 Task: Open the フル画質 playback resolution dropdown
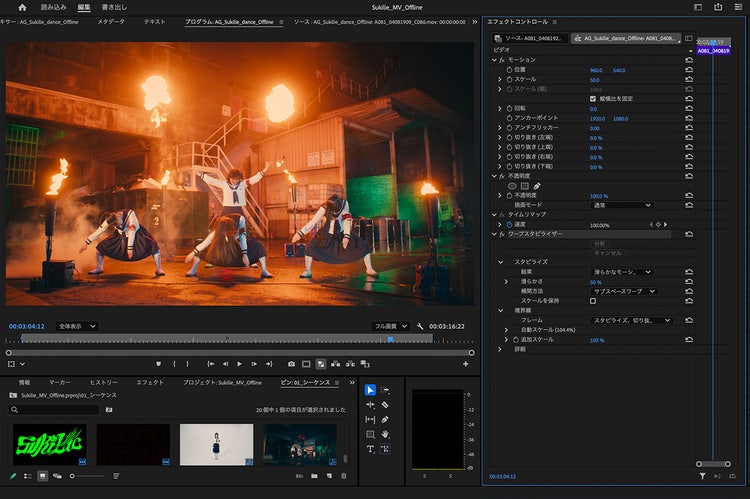click(x=391, y=326)
